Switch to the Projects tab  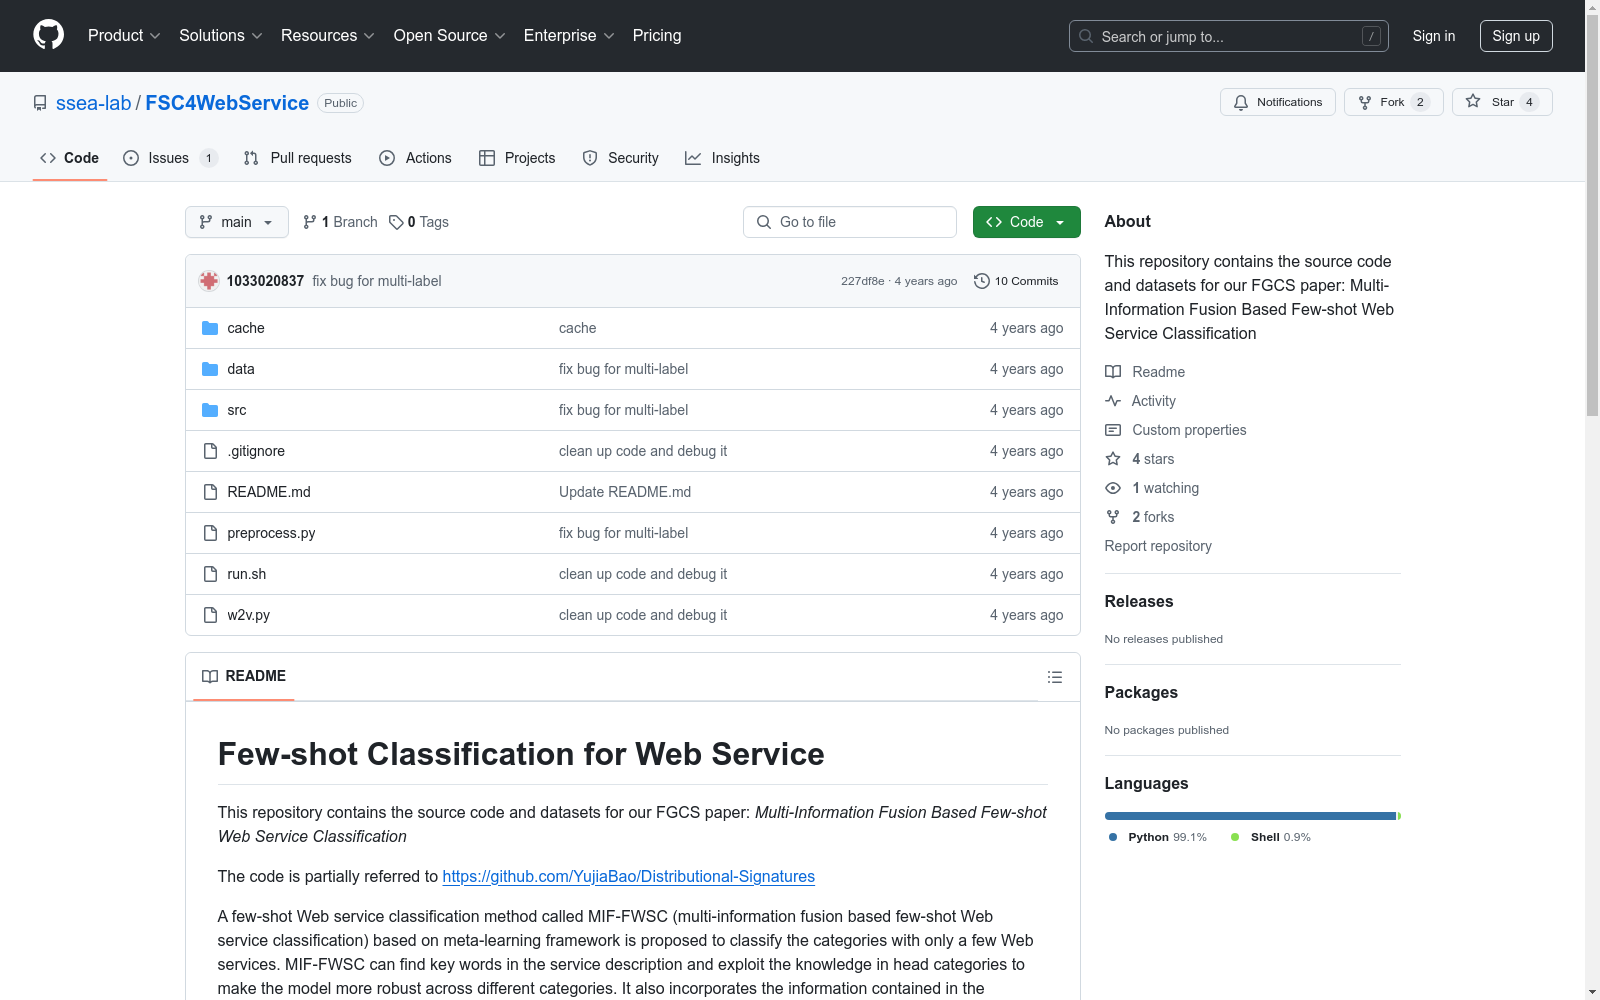coord(517,158)
